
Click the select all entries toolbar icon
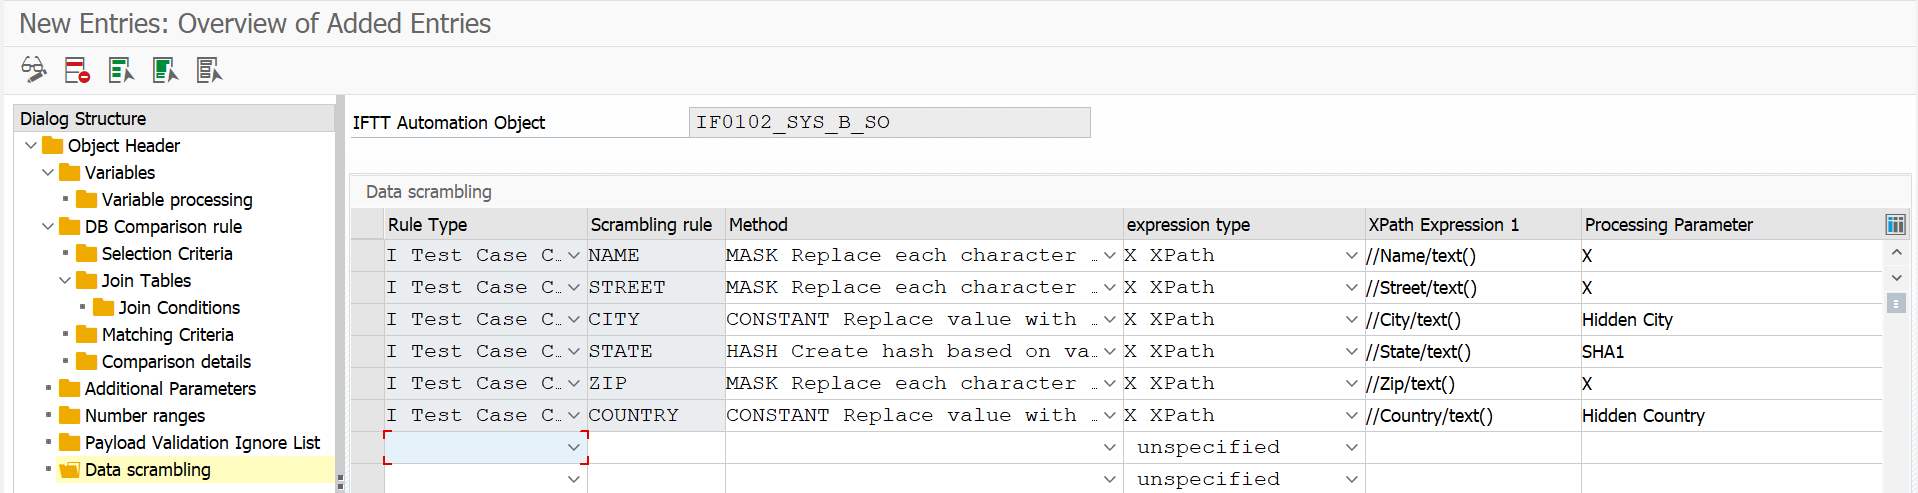point(121,69)
